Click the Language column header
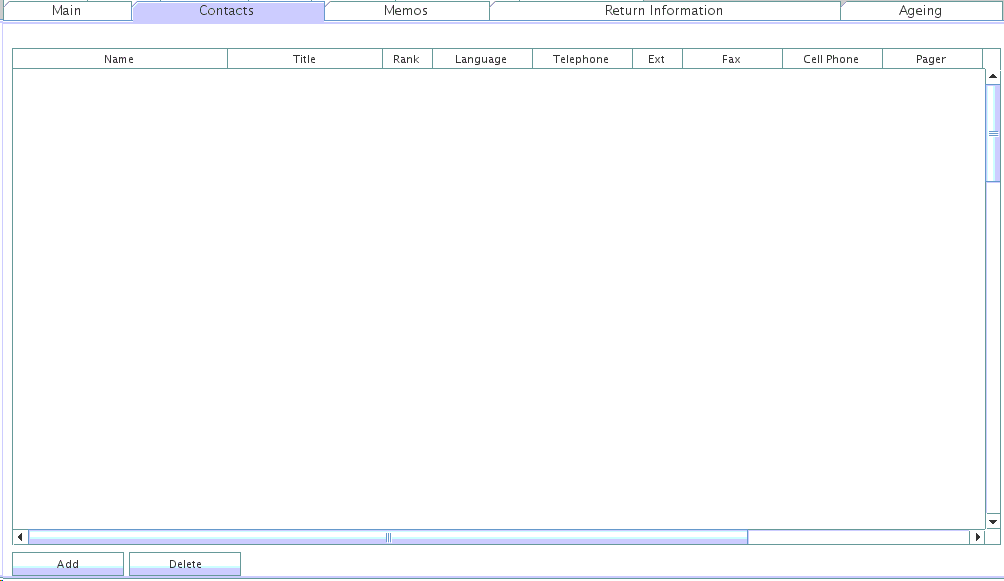Screen dimensions: 1004x581 pyautogui.click(x=481, y=59)
